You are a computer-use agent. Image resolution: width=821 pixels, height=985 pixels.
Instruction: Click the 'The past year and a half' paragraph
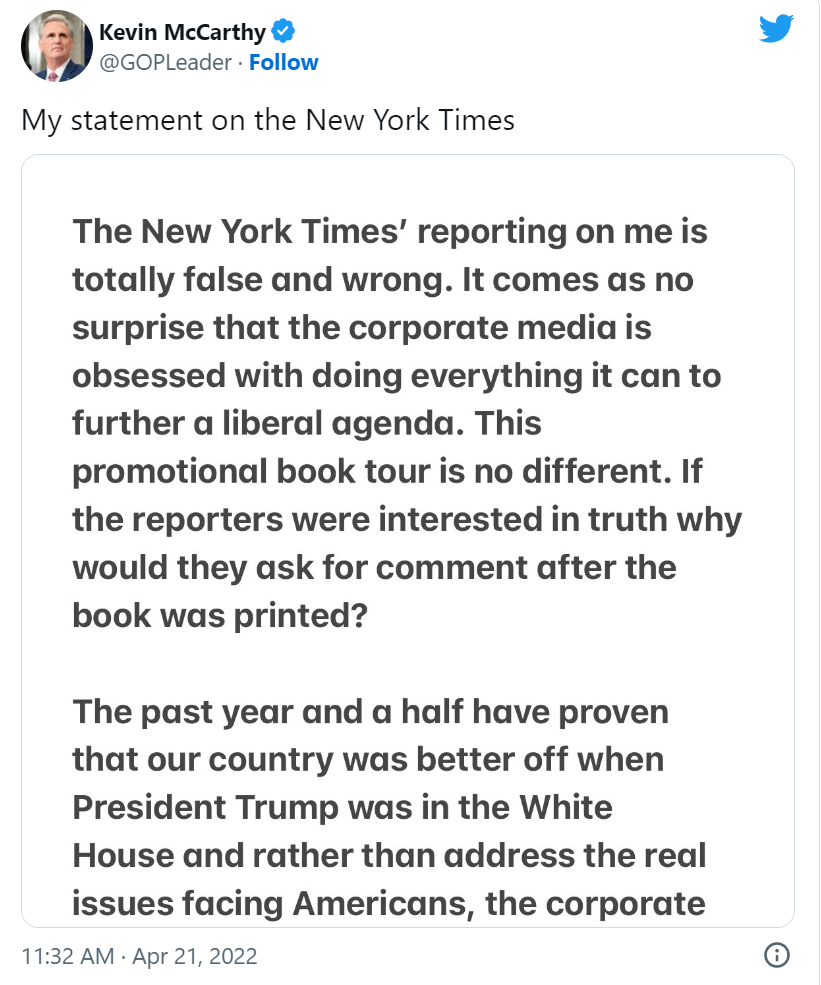[389, 807]
